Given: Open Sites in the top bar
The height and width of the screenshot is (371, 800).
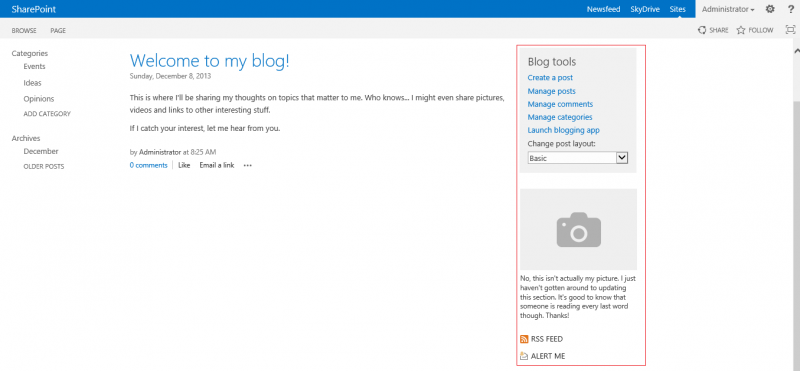Looking at the screenshot, I should click(678, 9).
